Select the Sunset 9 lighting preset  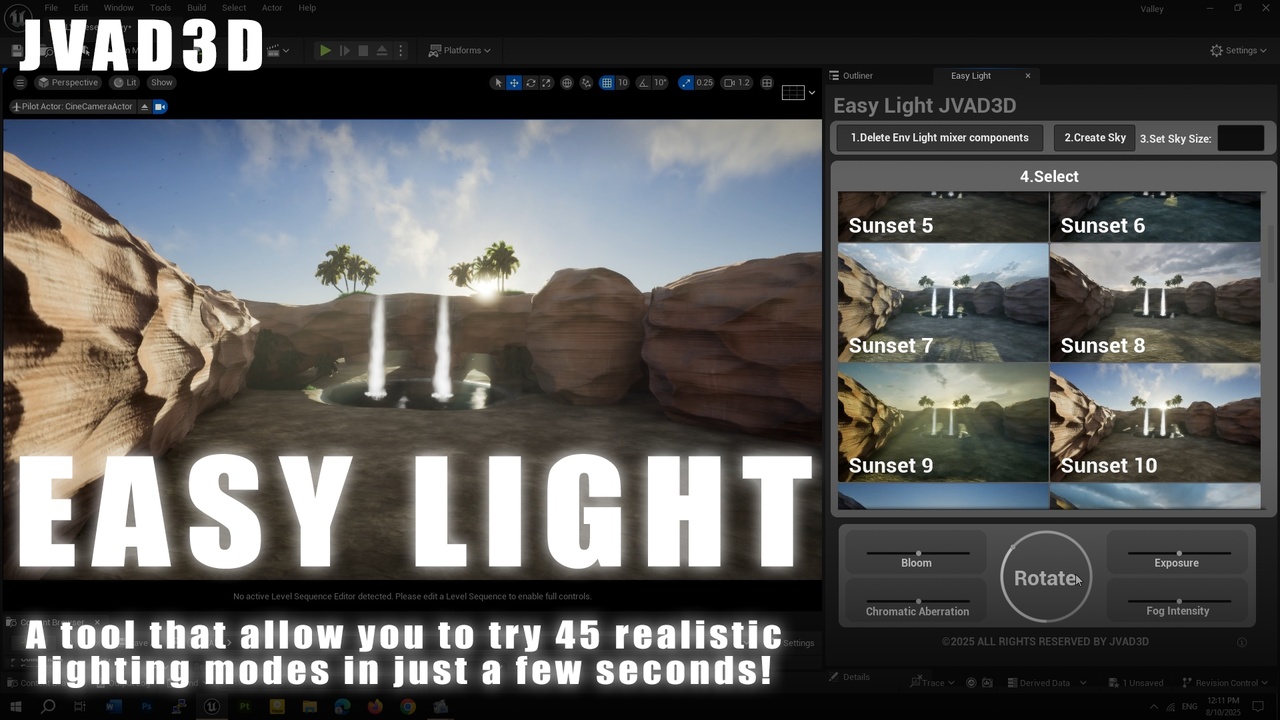943,422
